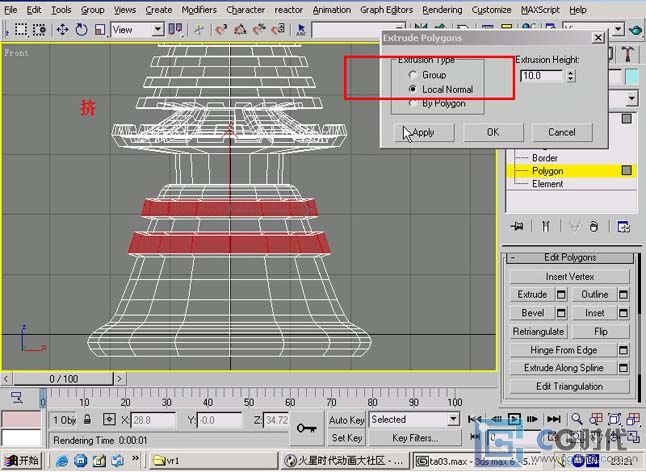
Task: Click OK in Extrude Polygons dialog
Action: point(493,132)
